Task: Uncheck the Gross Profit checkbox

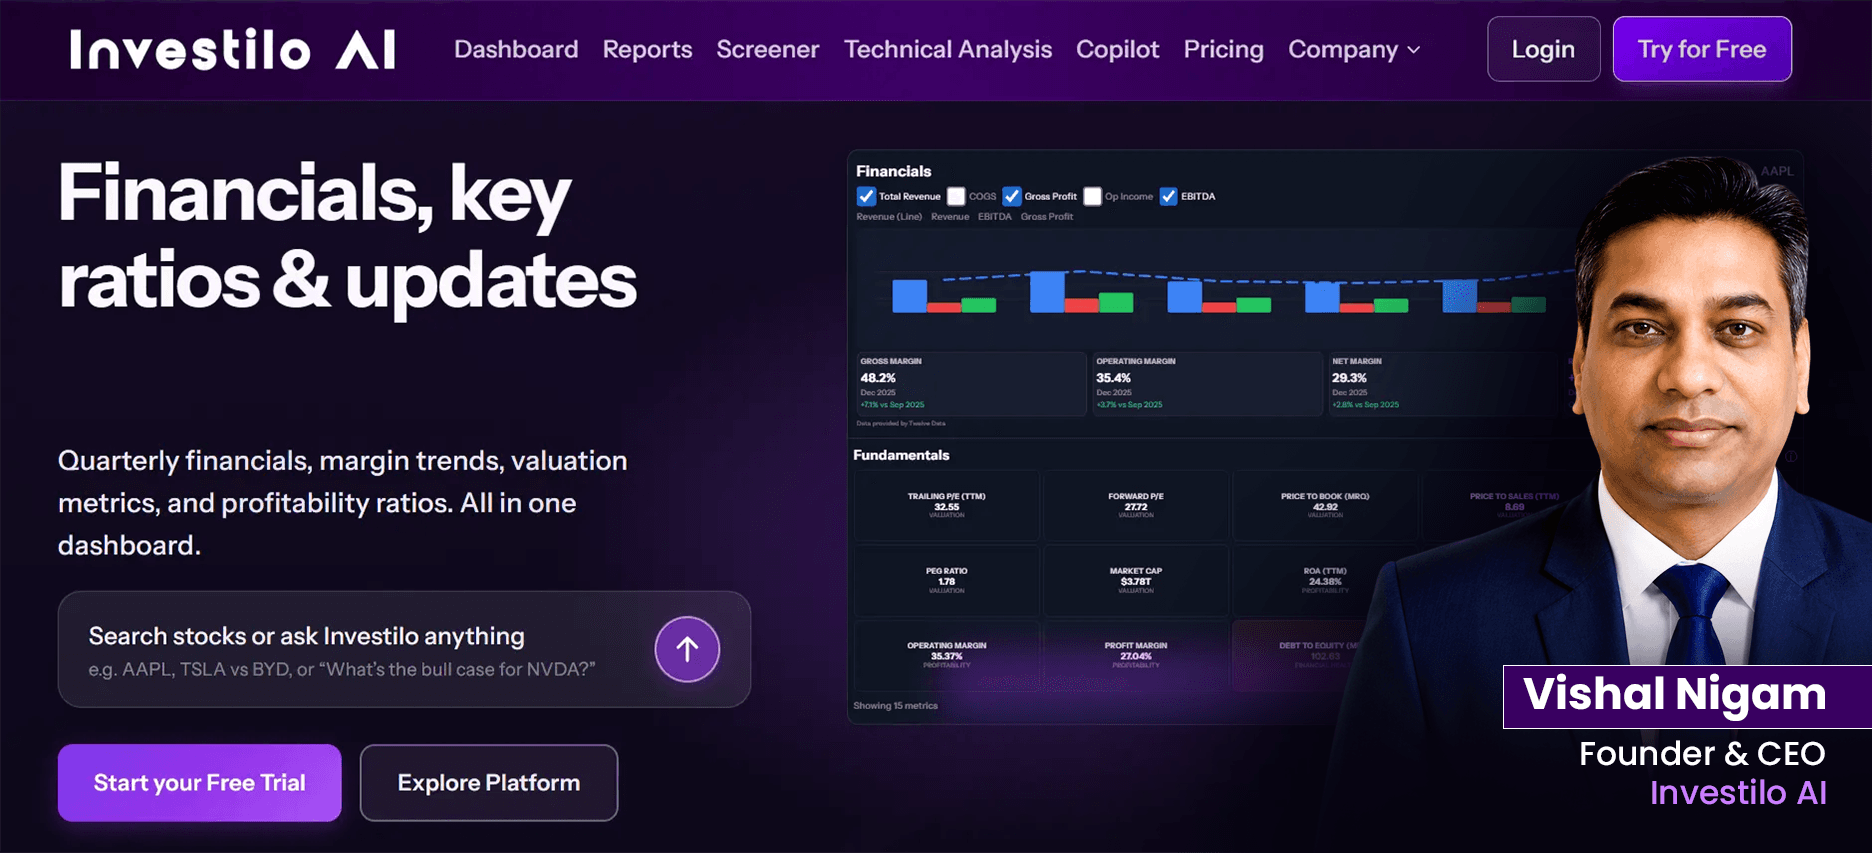Action: pyautogui.click(x=1012, y=196)
